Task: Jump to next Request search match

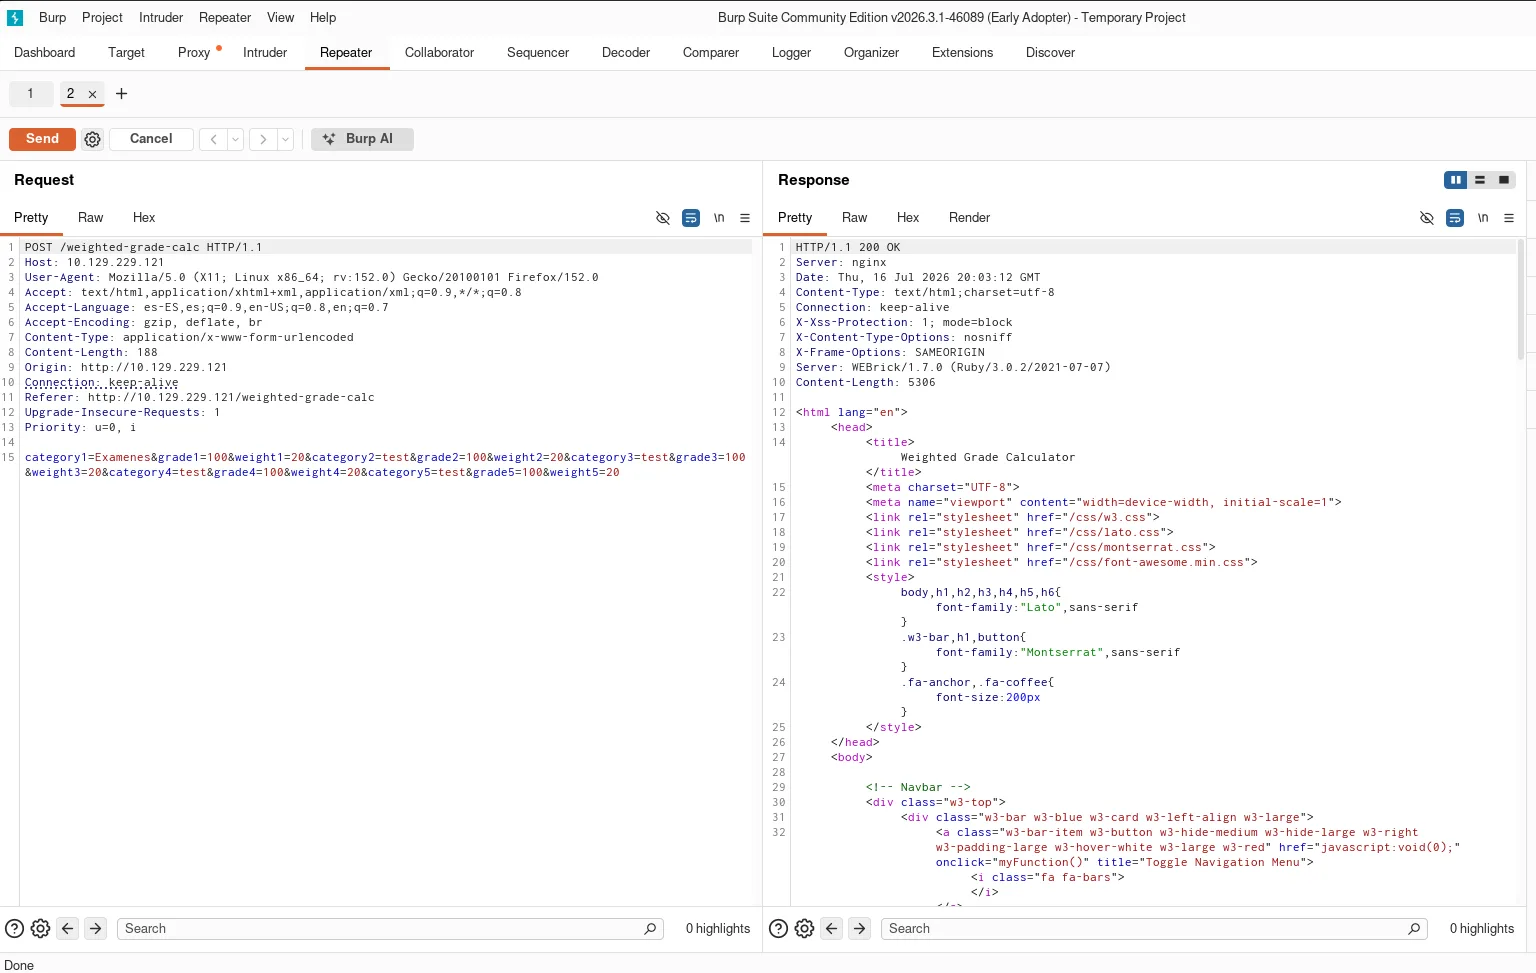Action: pos(96,929)
